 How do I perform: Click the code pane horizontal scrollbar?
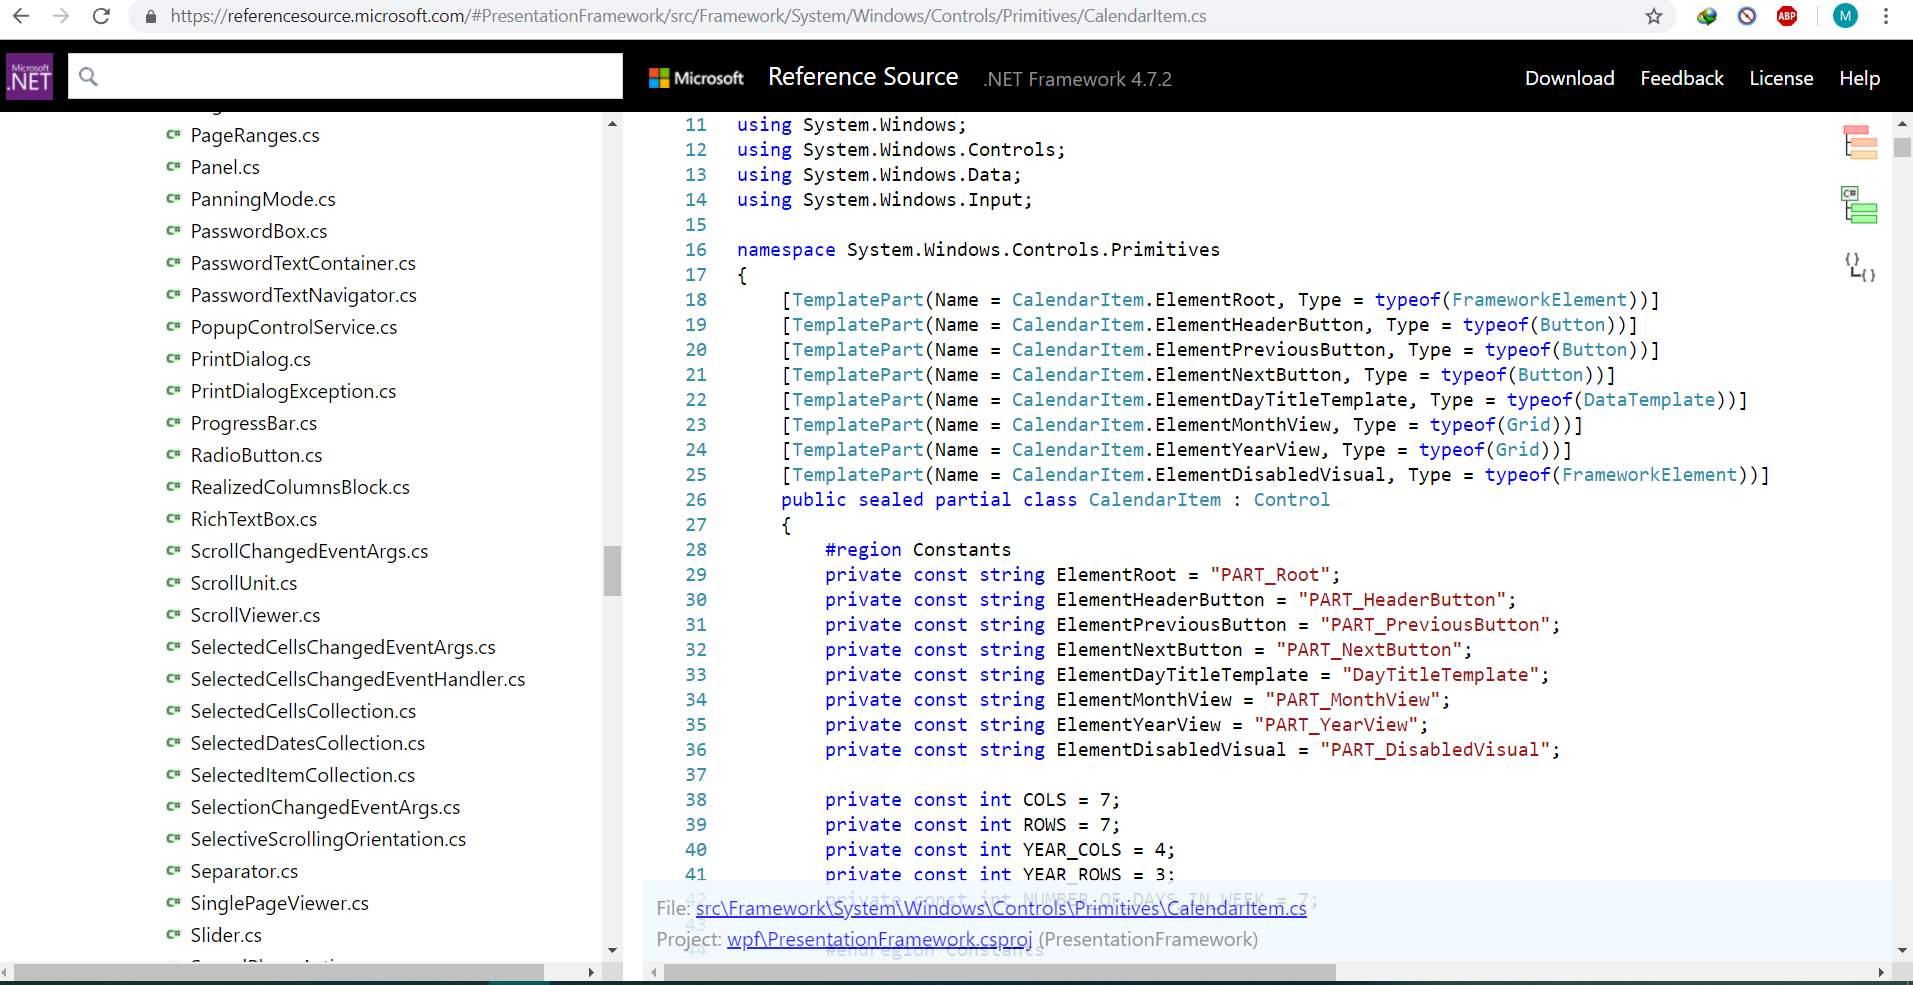point(1000,972)
